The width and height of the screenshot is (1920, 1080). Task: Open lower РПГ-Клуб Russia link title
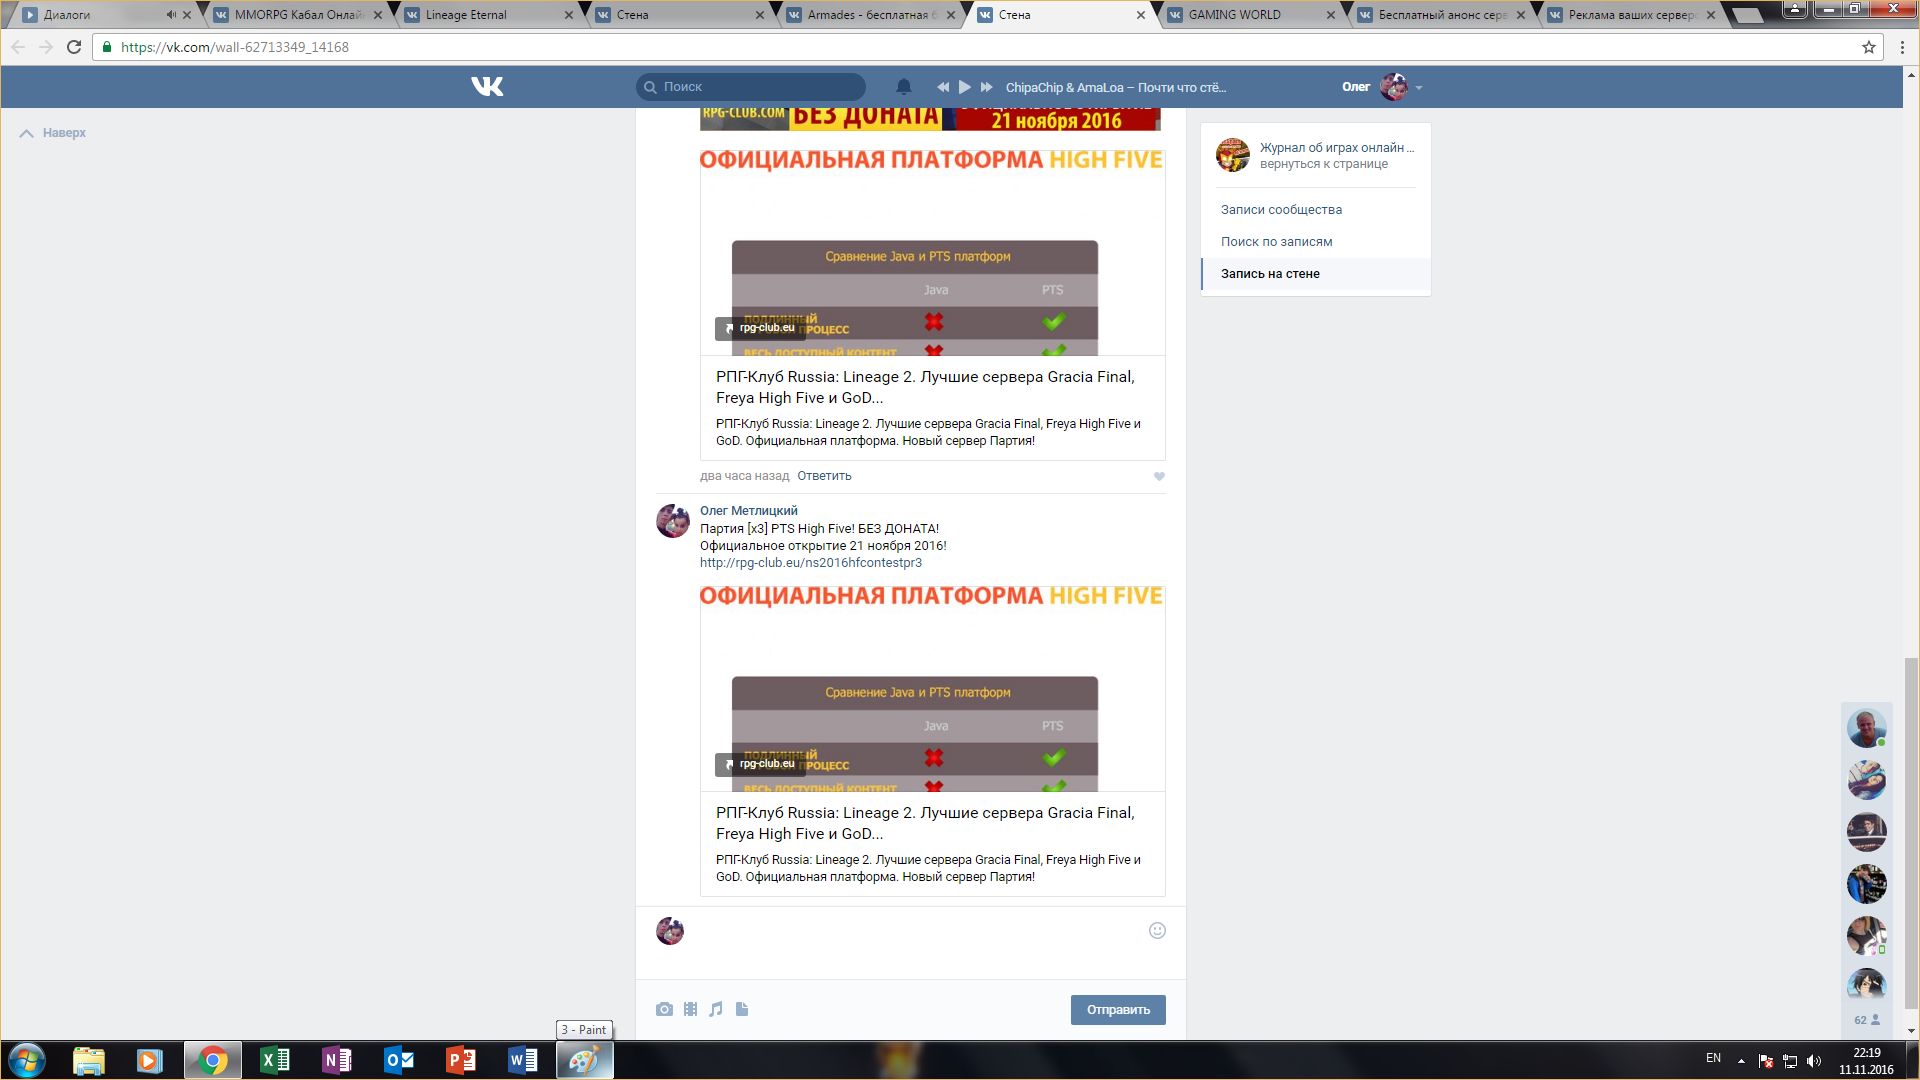[925, 823]
